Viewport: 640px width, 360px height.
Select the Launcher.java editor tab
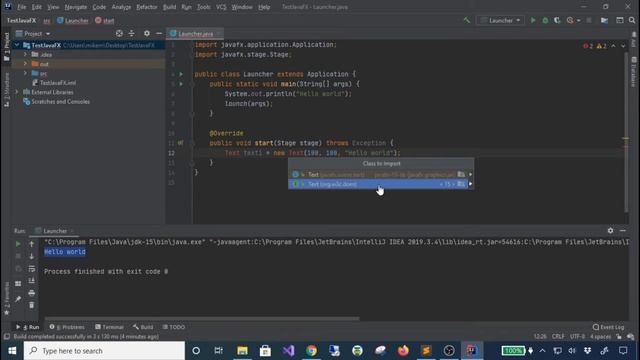tap(196, 33)
